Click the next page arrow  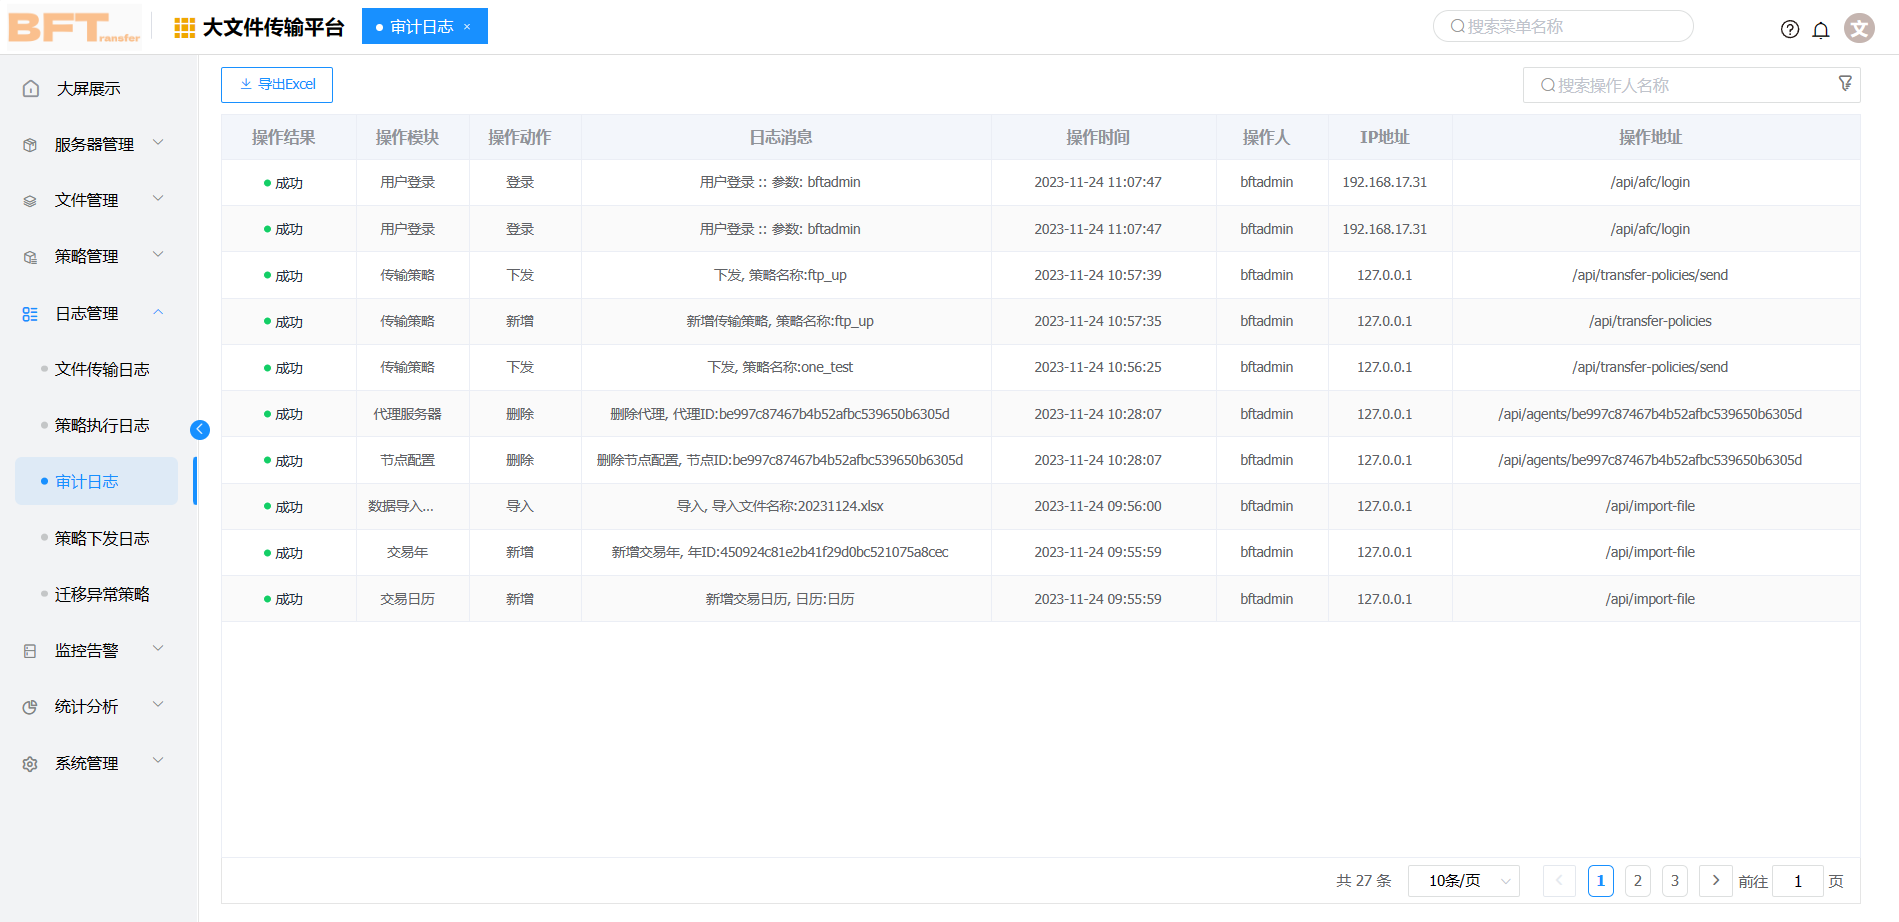click(1715, 881)
